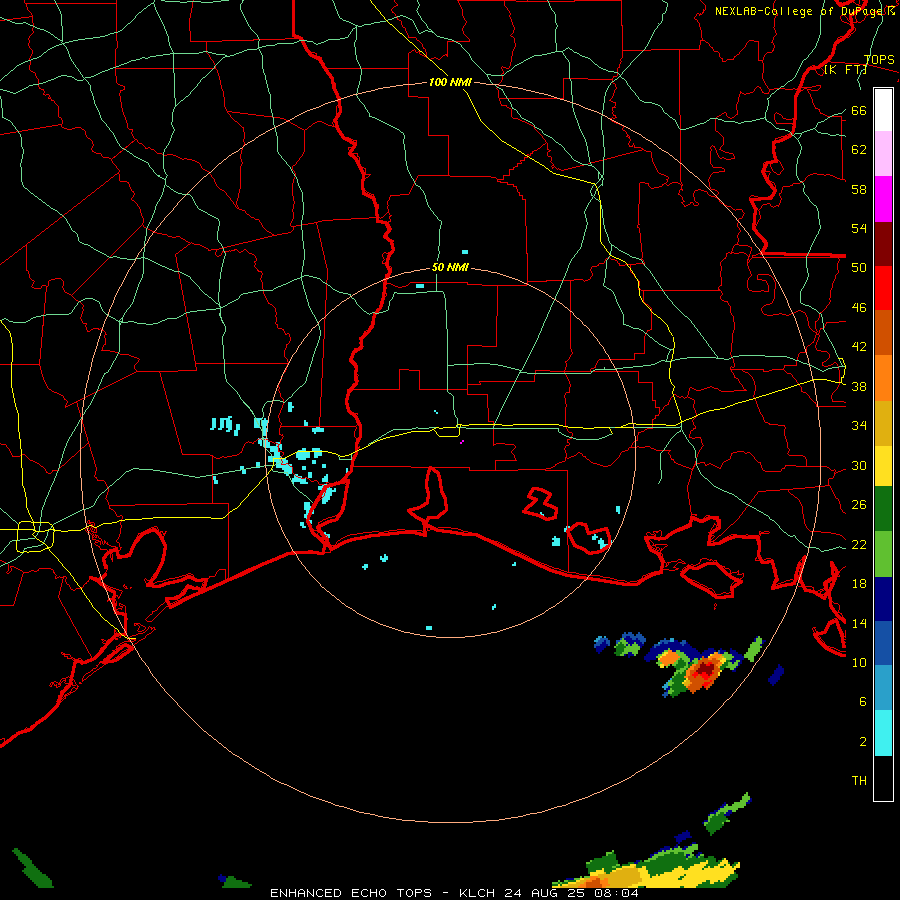Click the '42' legend value
The image size is (900, 900).
click(859, 347)
